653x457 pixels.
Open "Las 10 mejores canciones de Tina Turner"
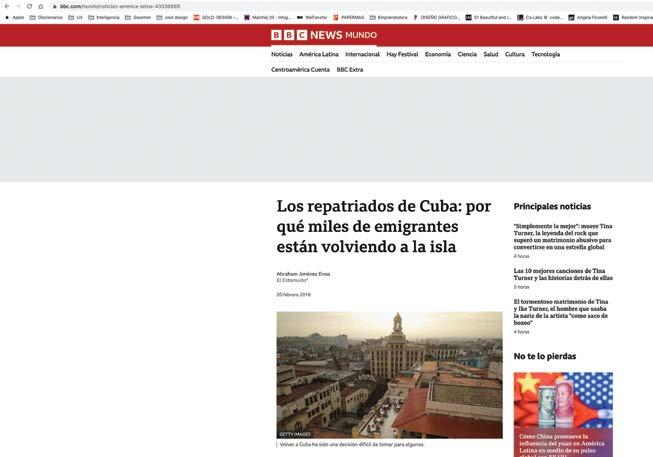pyautogui.click(x=563, y=274)
